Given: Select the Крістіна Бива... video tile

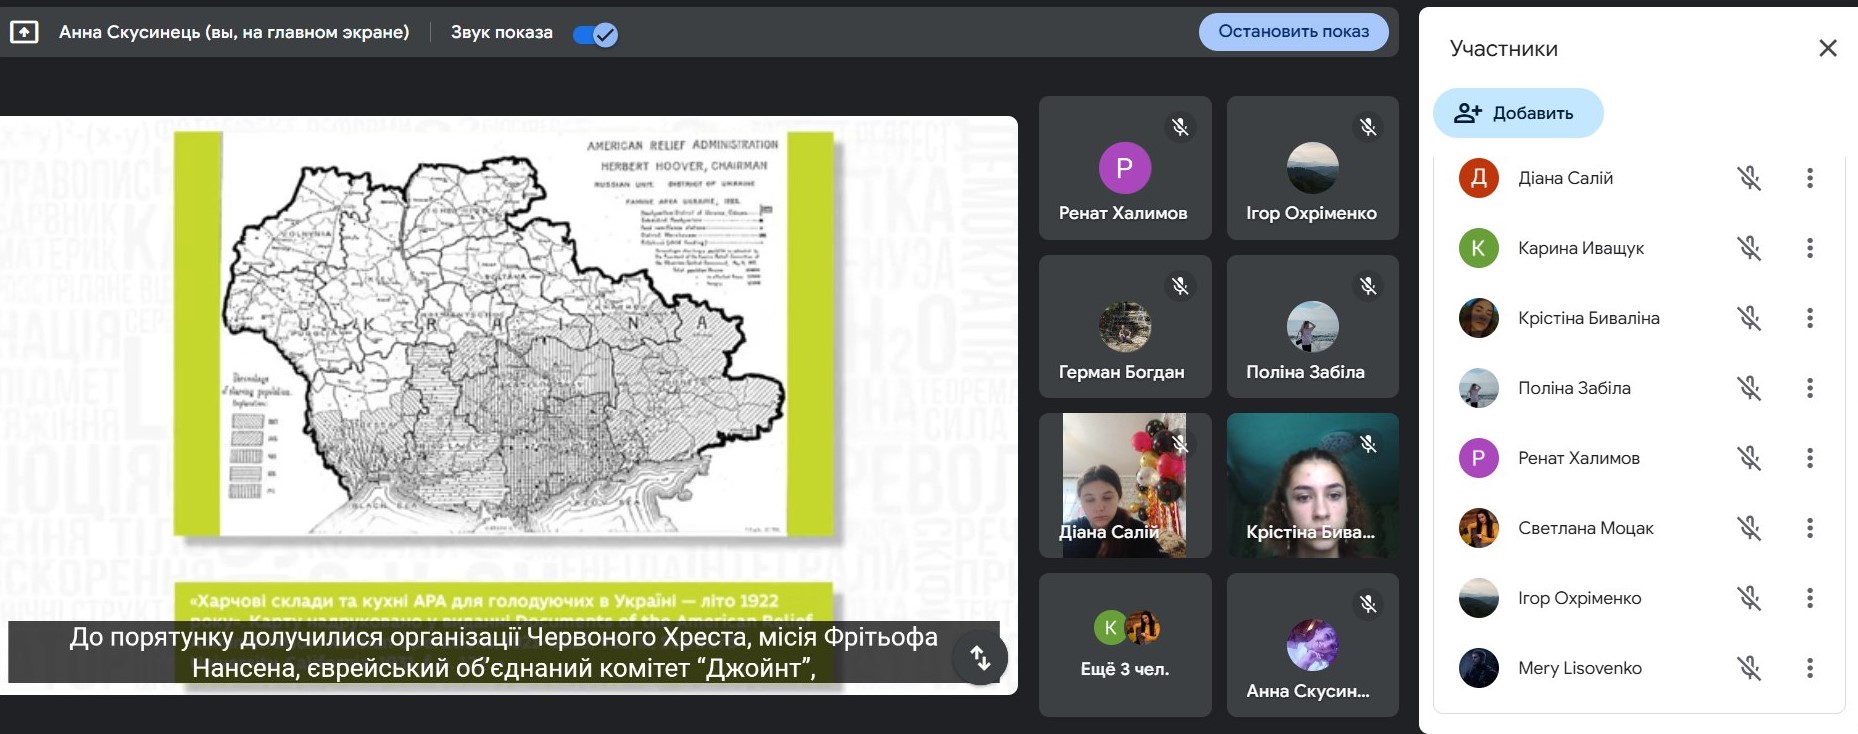Looking at the screenshot, I should (x=1313, y=486).
